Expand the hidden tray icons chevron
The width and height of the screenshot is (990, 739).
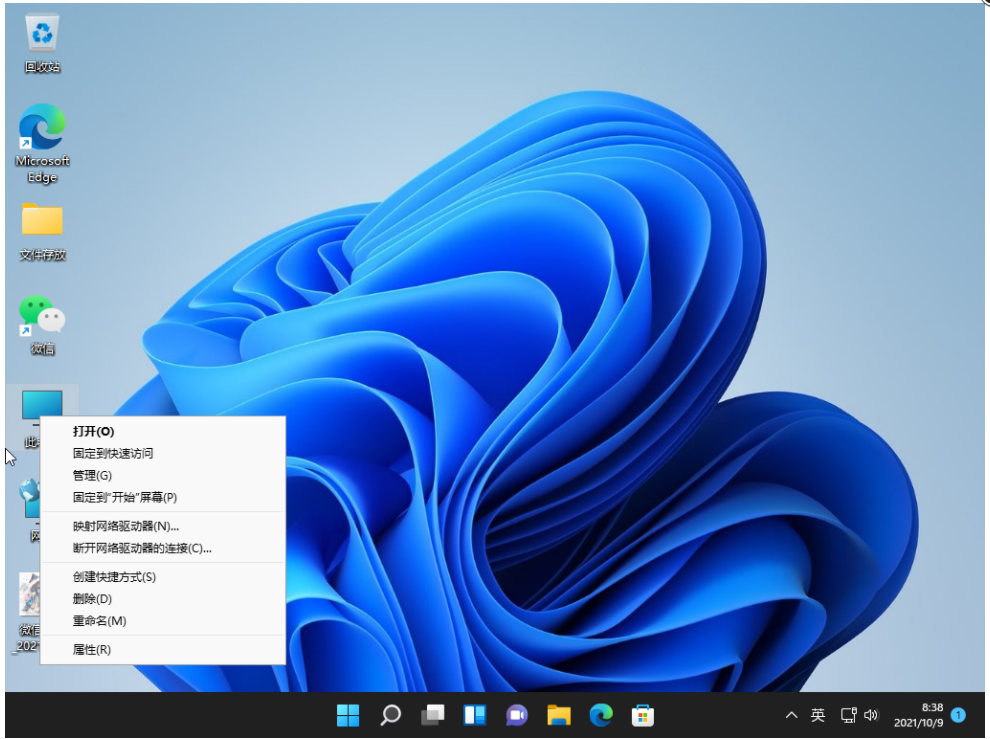[x=792, y=715]
